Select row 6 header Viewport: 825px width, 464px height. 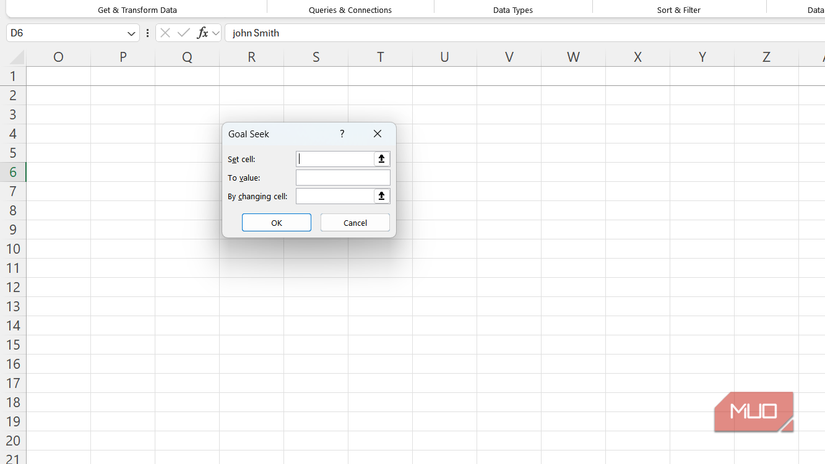pyautogui.click(x=13, y=172)
